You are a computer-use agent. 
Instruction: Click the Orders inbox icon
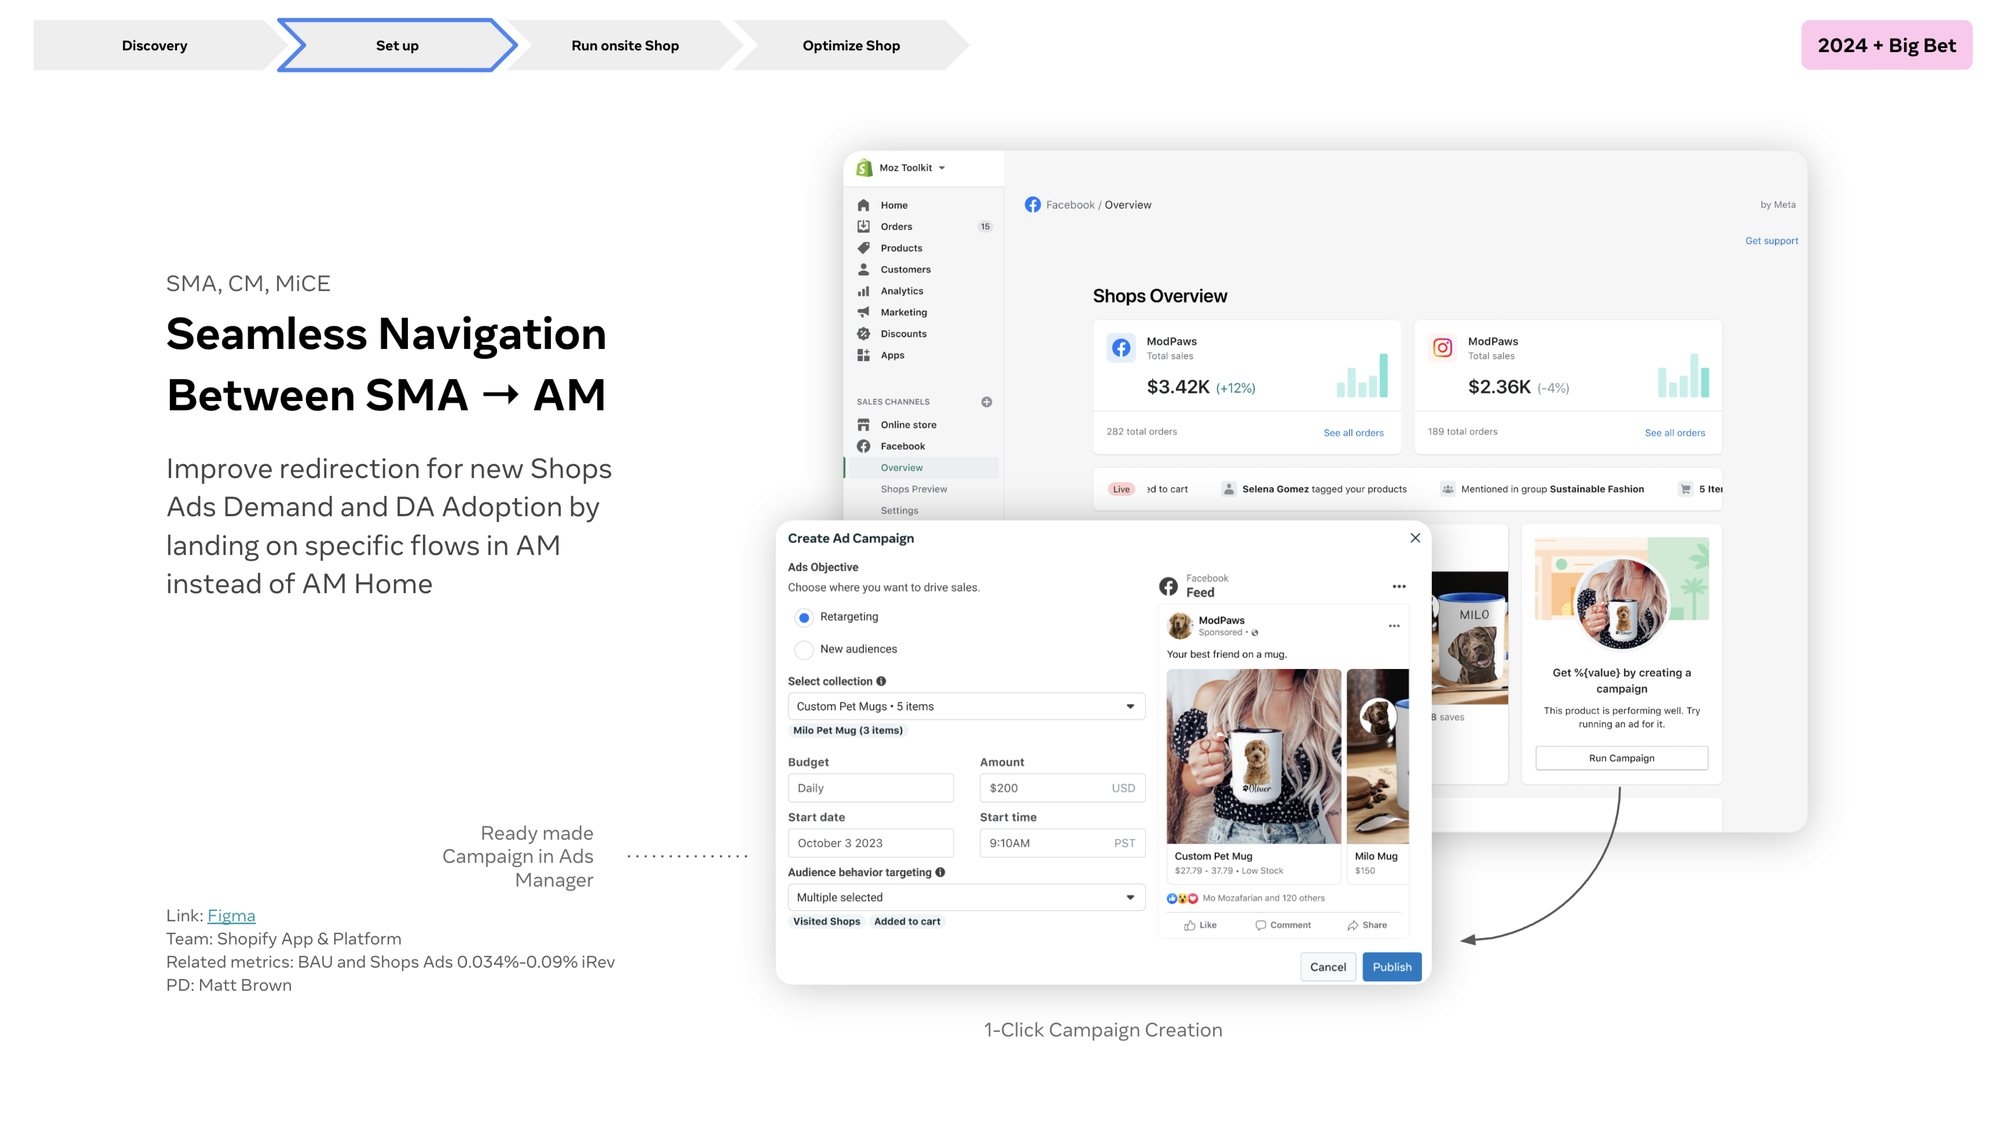[864, 226]
